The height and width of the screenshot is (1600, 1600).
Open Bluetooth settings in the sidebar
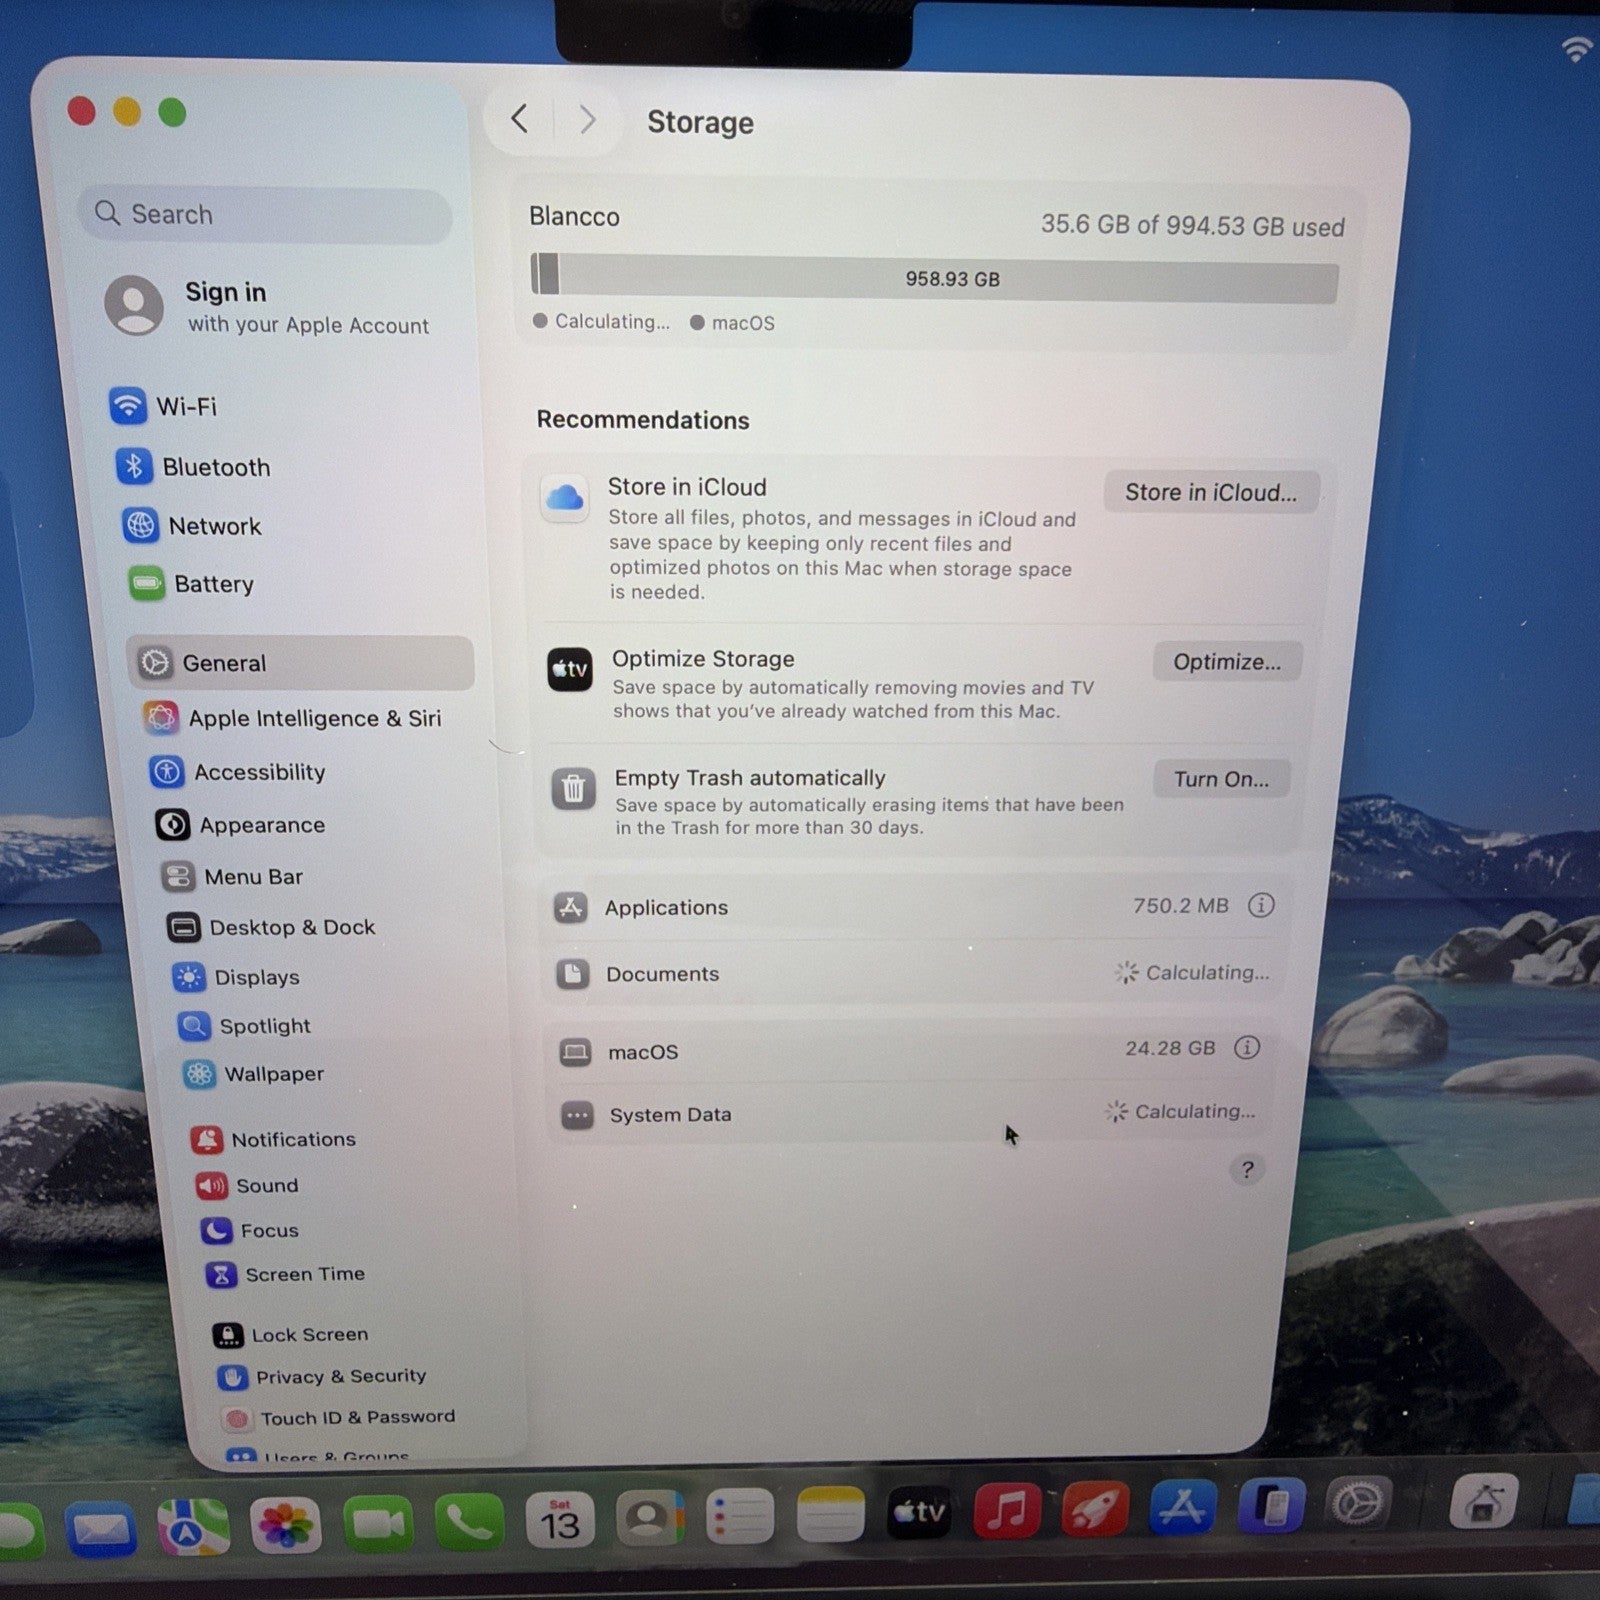tap(193, 466)
